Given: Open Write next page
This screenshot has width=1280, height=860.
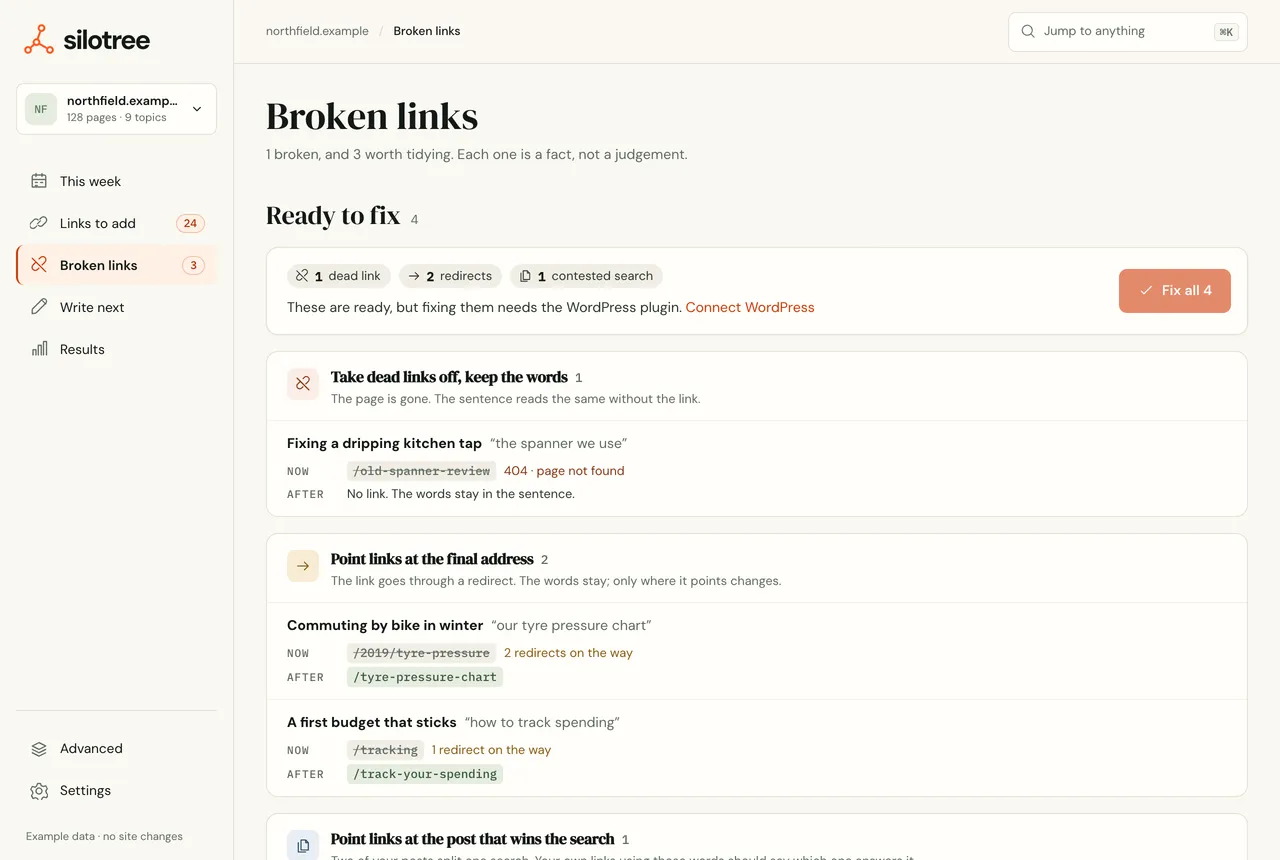Looking at the screenshot, I should (x=116, y=307).
